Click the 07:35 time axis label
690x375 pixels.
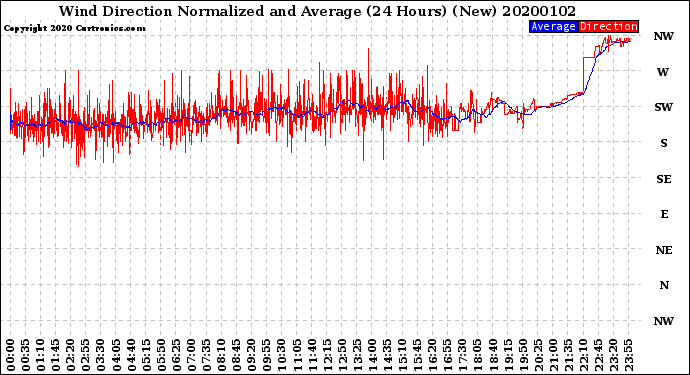pos(206,355)
